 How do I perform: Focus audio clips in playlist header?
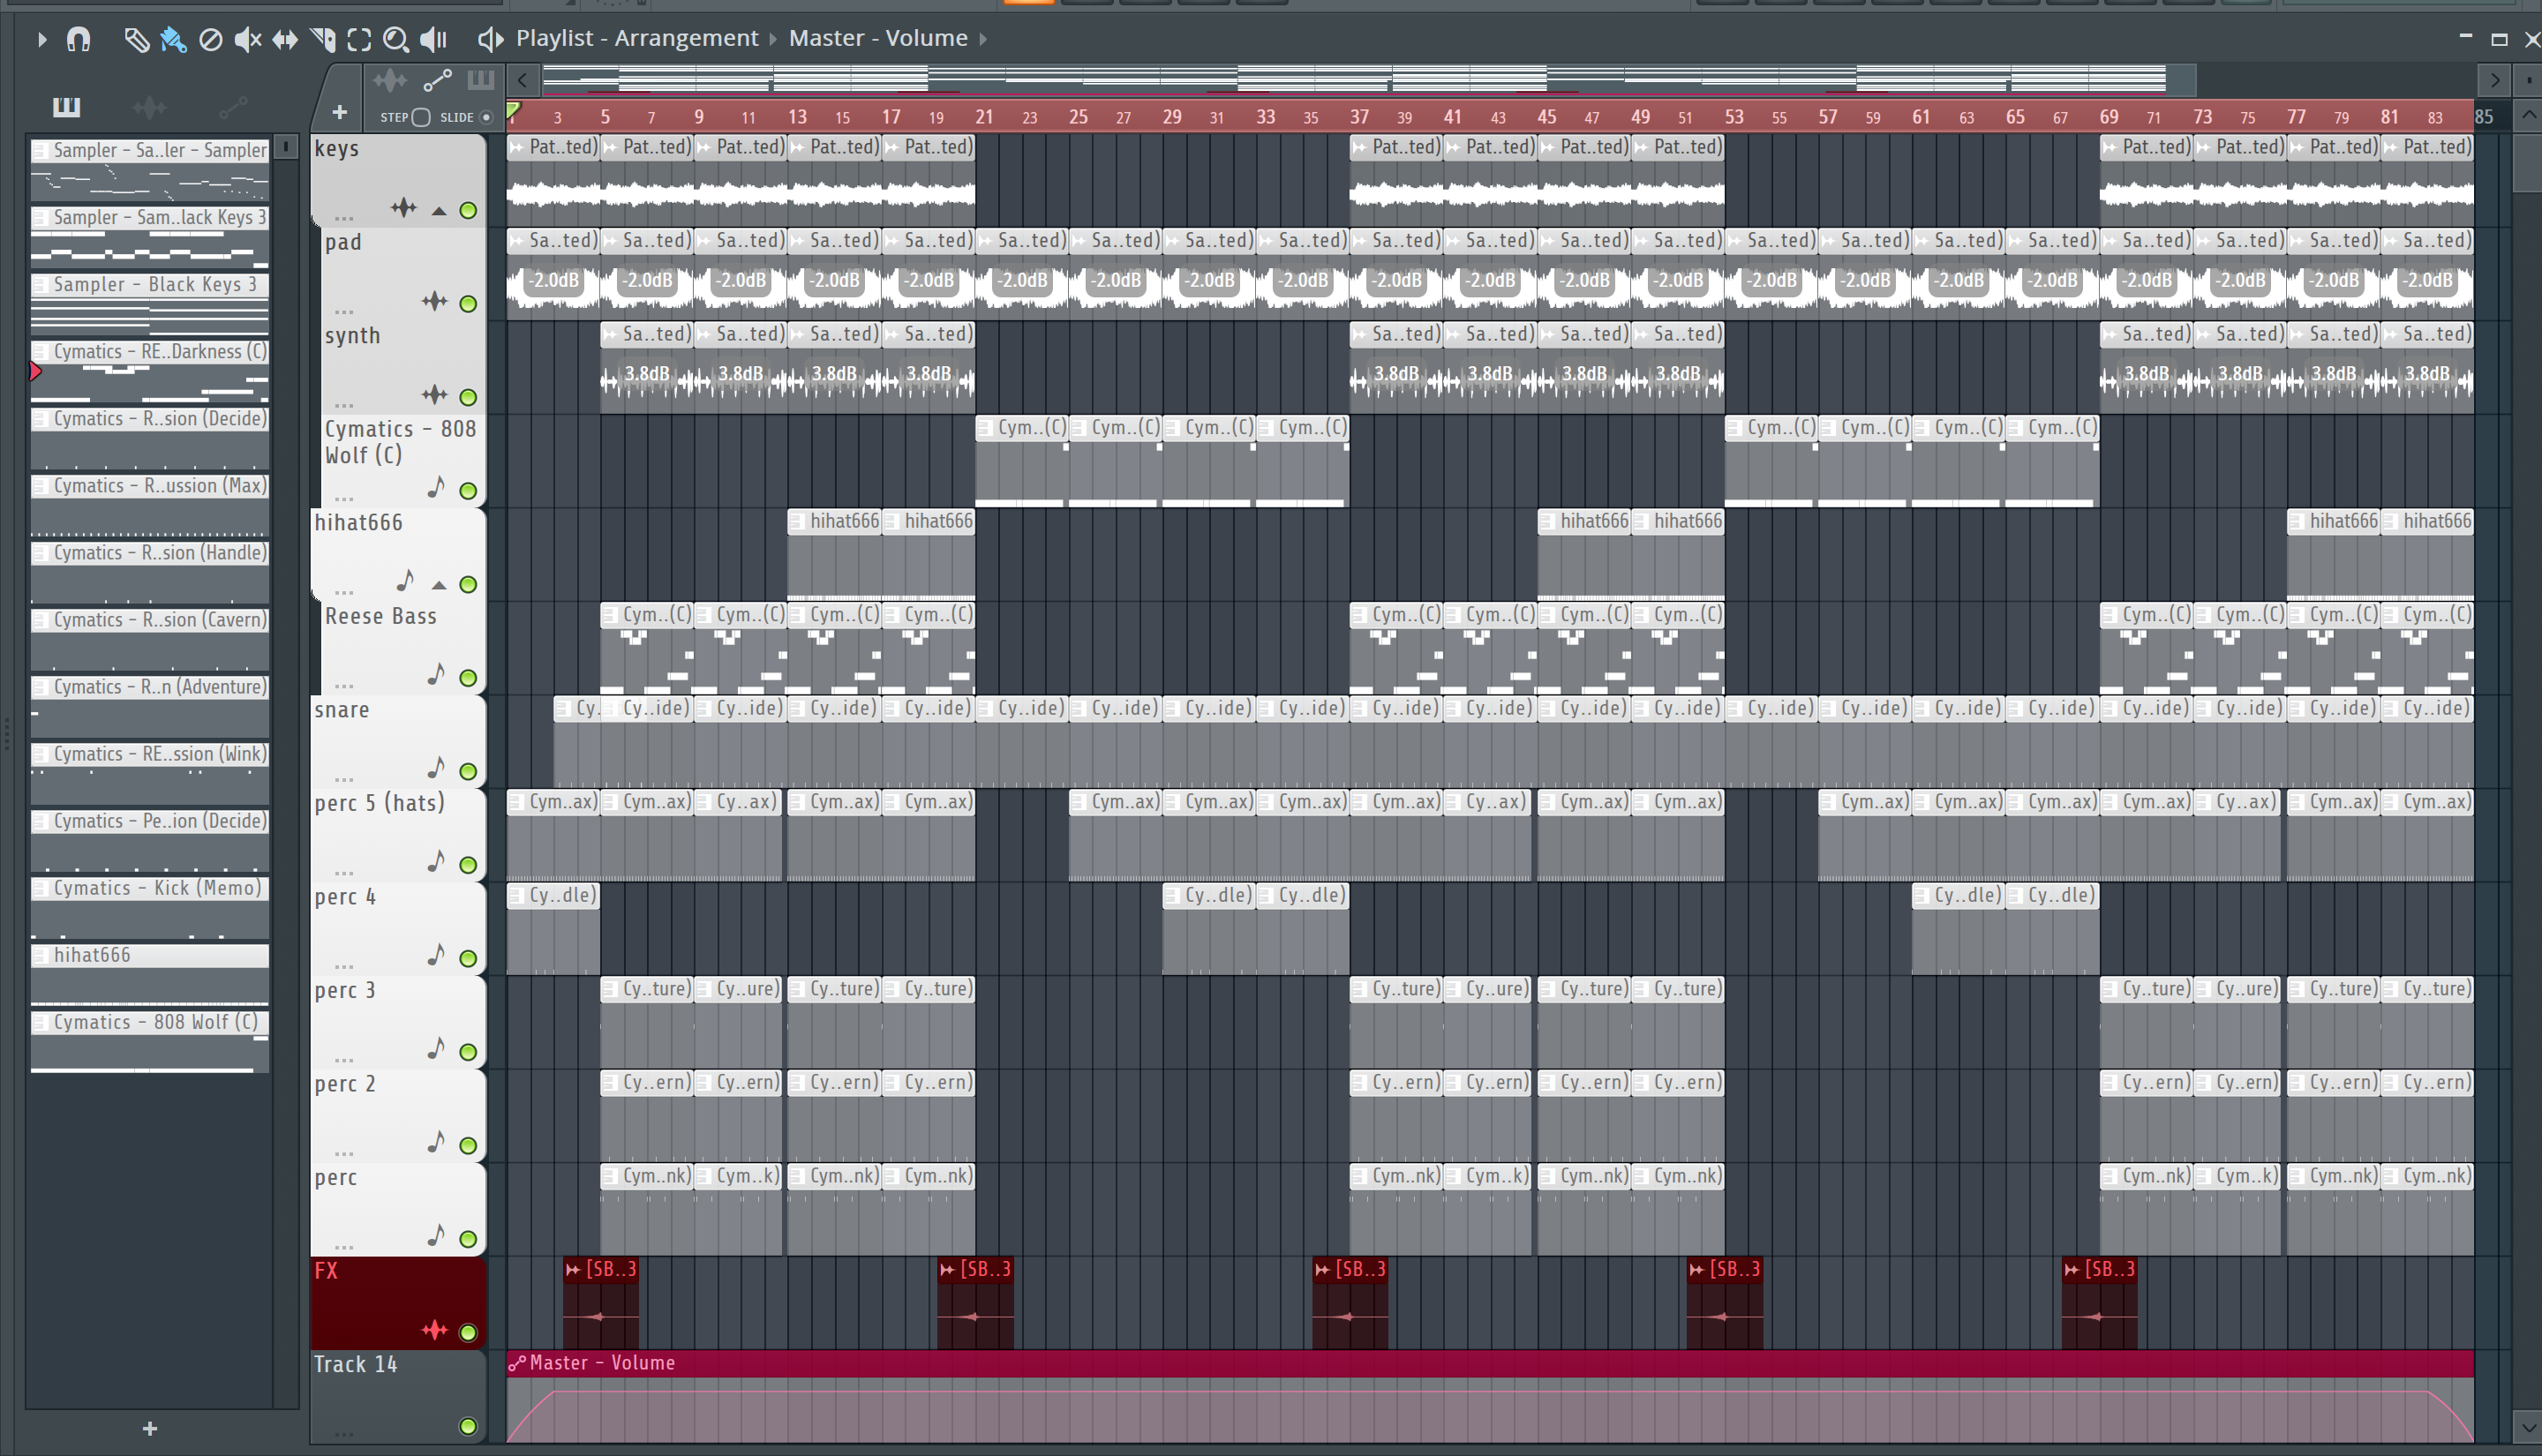[x=390, y=80]
